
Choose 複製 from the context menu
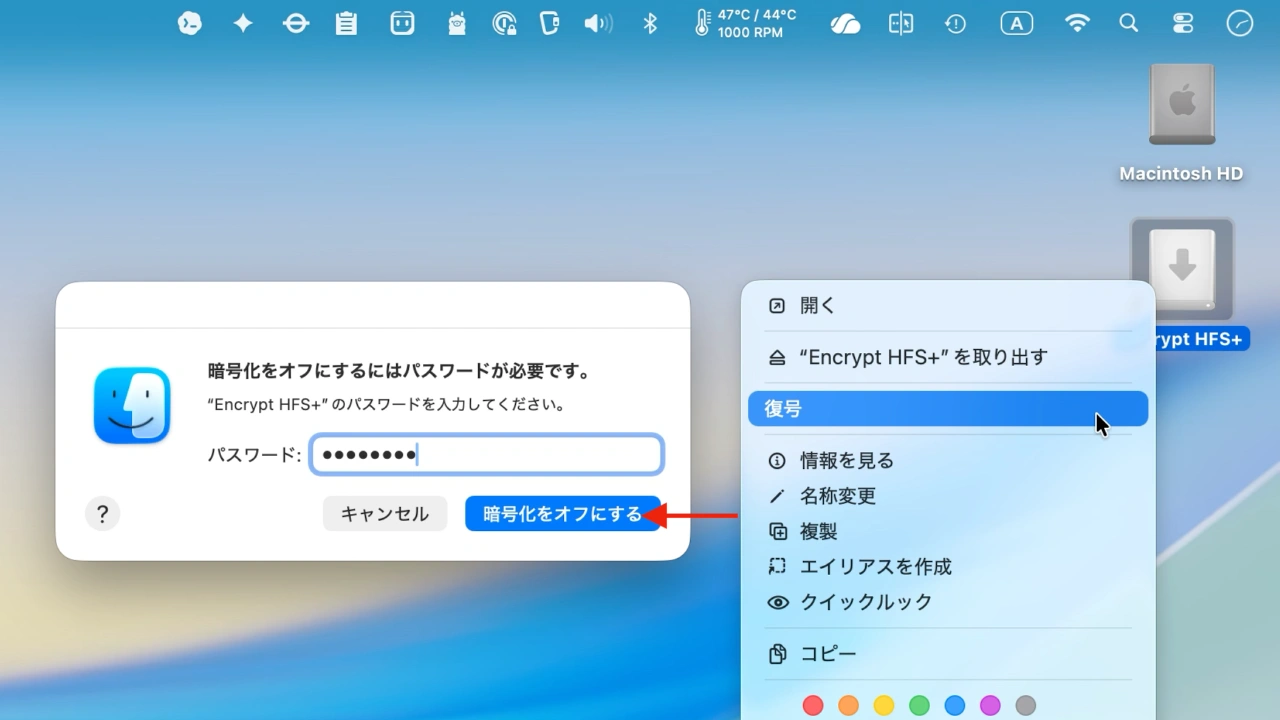click(x=948, y=531)
